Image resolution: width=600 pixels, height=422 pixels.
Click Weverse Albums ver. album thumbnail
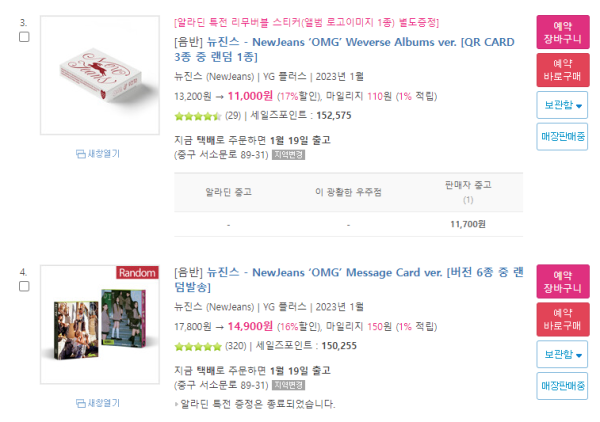[100, 75]
